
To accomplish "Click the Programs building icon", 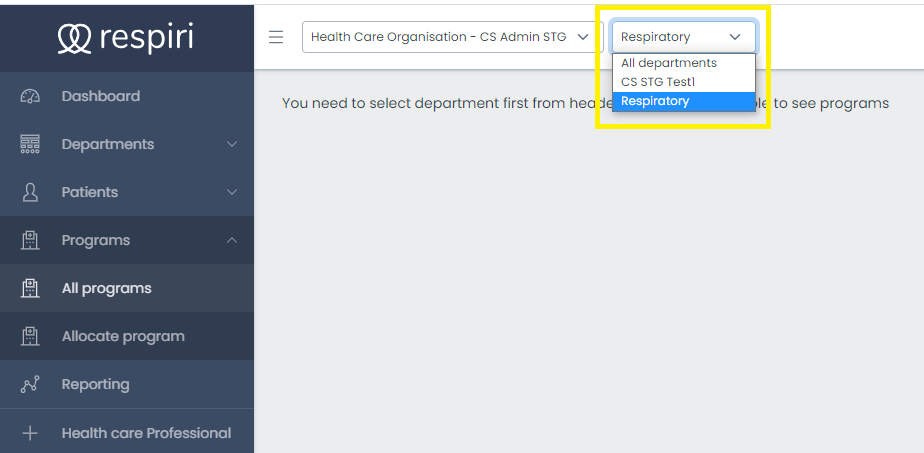I will point(30,240).
